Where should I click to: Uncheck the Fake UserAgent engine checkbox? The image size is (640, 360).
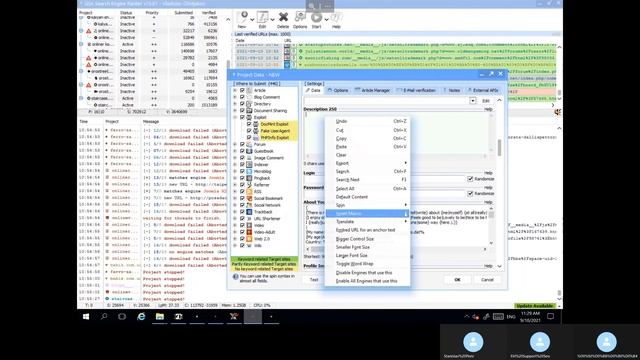[249, 131]
